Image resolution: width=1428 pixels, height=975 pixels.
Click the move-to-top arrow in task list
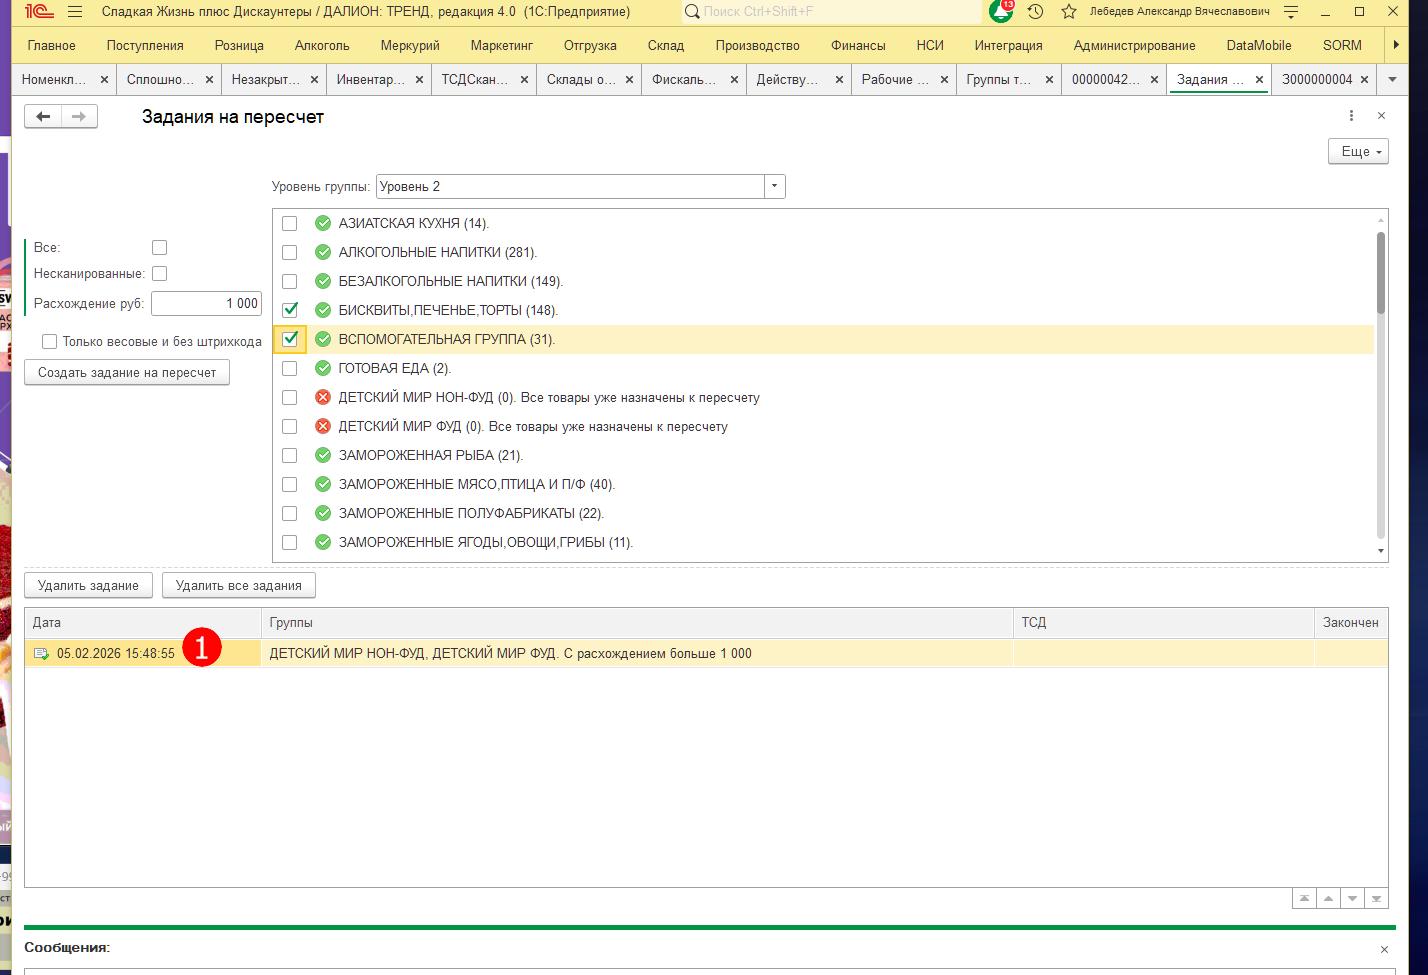[x=1304, y=899]
